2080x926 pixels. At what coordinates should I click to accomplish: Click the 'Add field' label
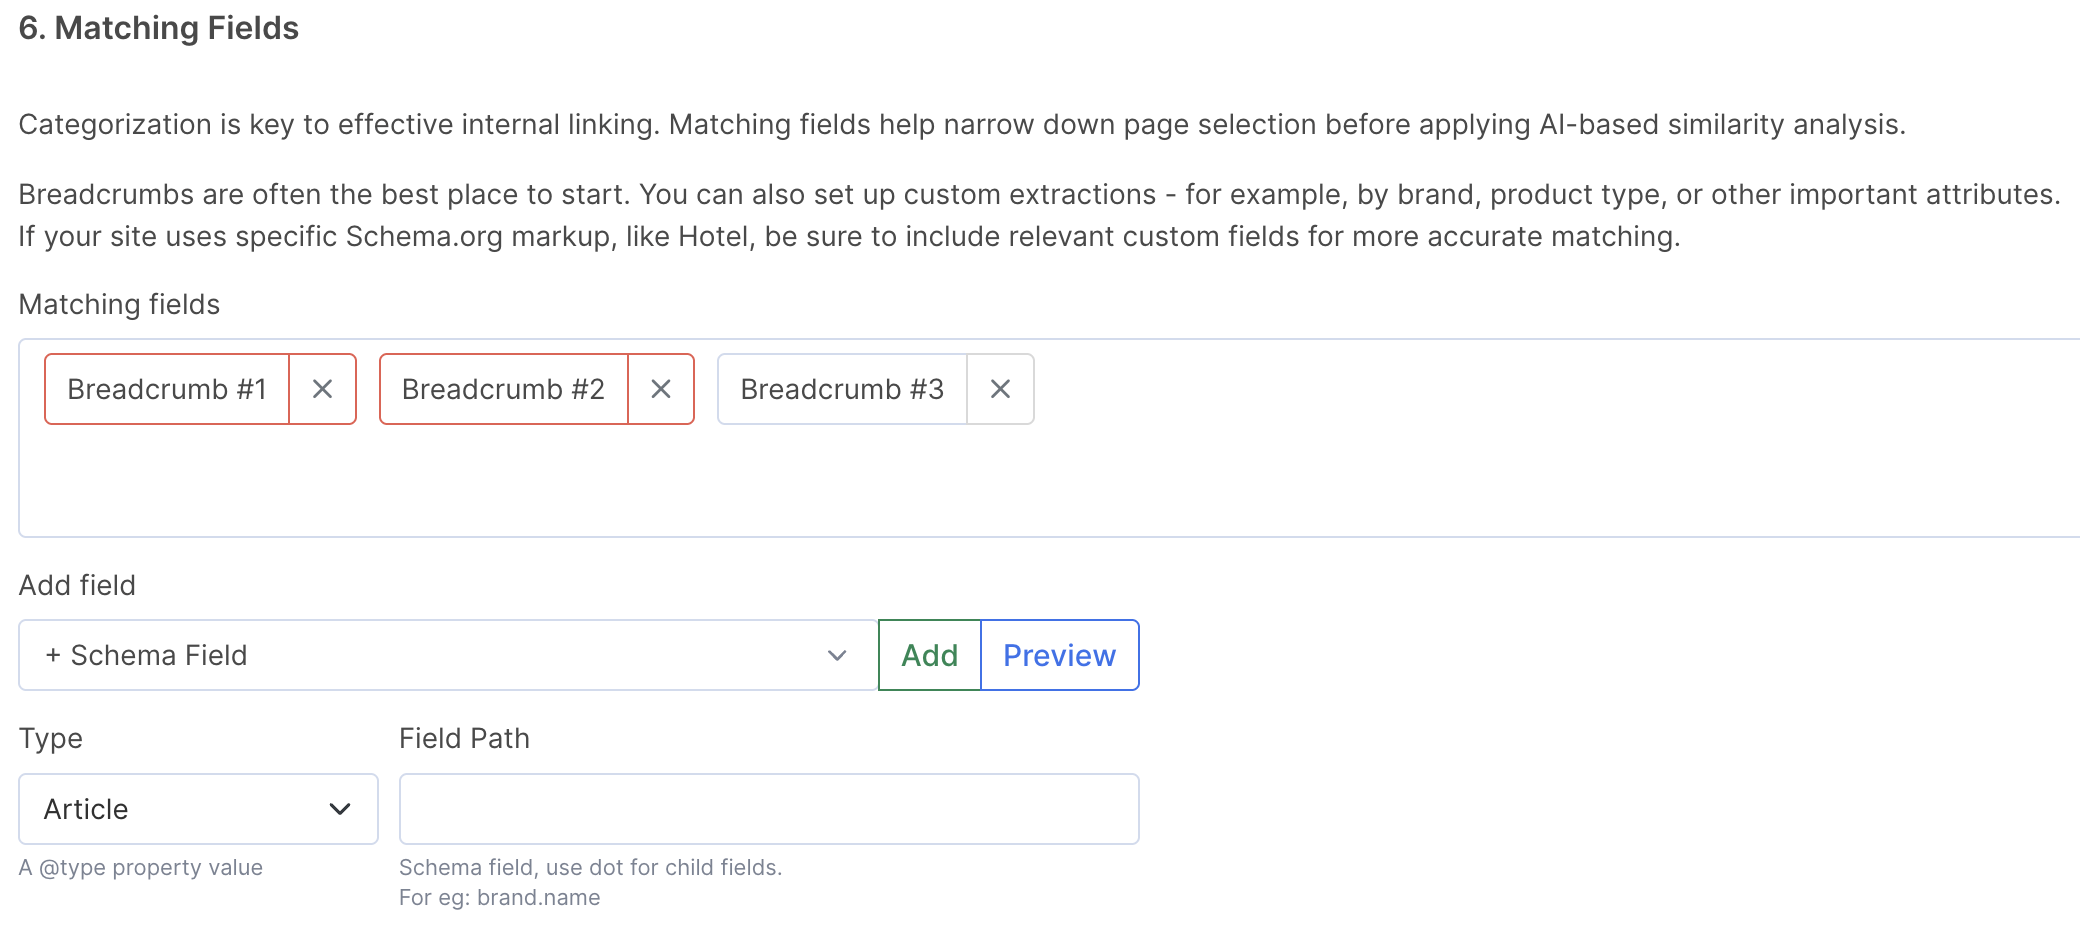tap(77, 585)
